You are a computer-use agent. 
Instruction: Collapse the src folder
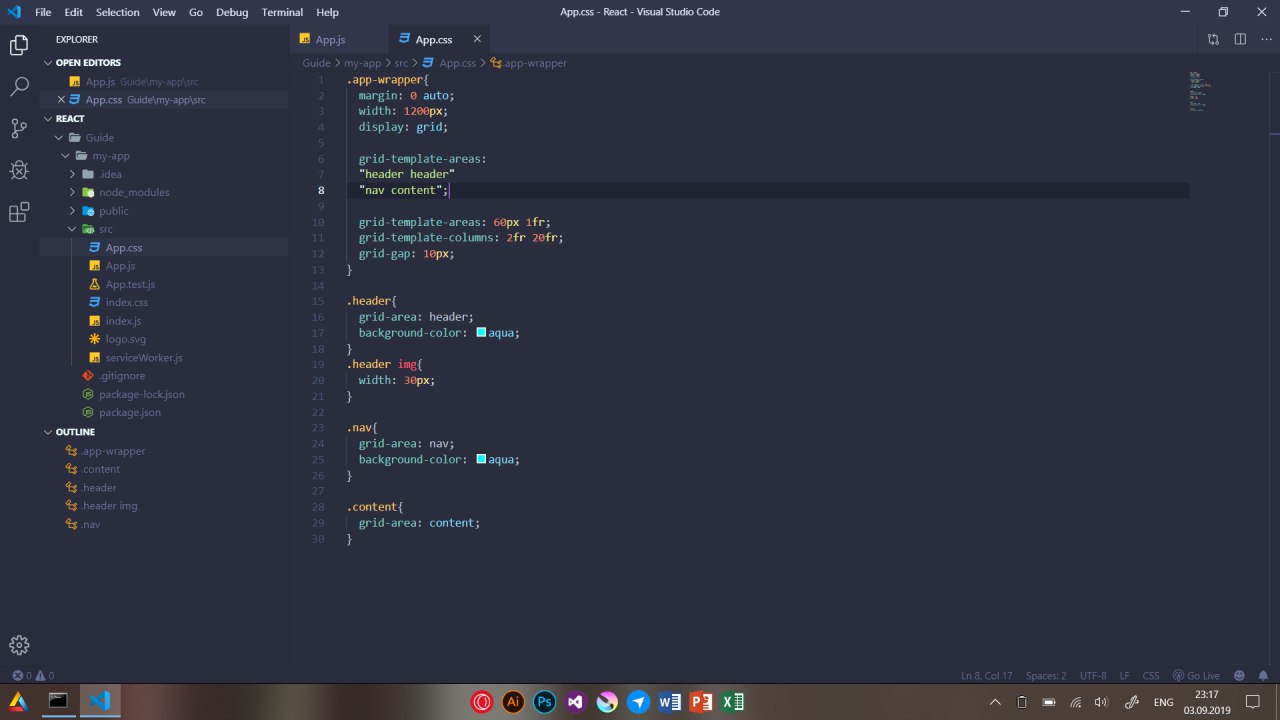(x=105, y=229)
